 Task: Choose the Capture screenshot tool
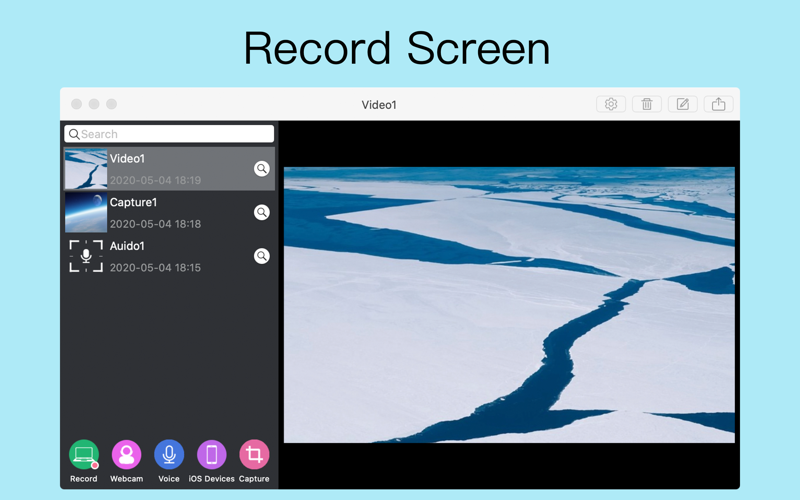(254, 455)
